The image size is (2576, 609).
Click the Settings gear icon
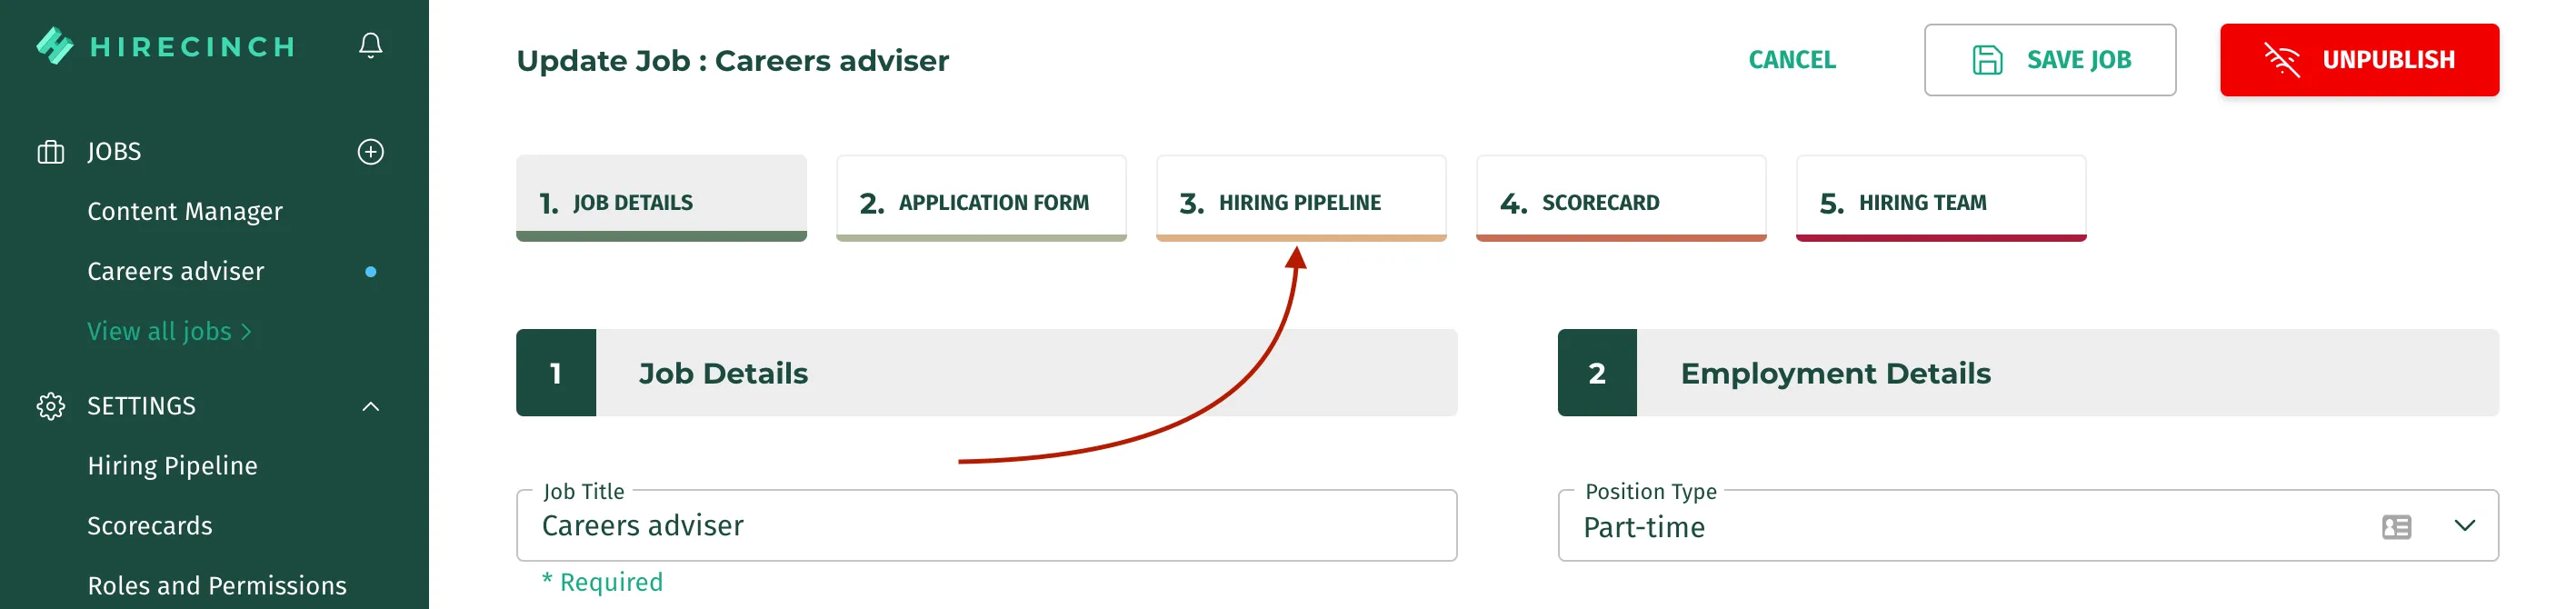50,406
